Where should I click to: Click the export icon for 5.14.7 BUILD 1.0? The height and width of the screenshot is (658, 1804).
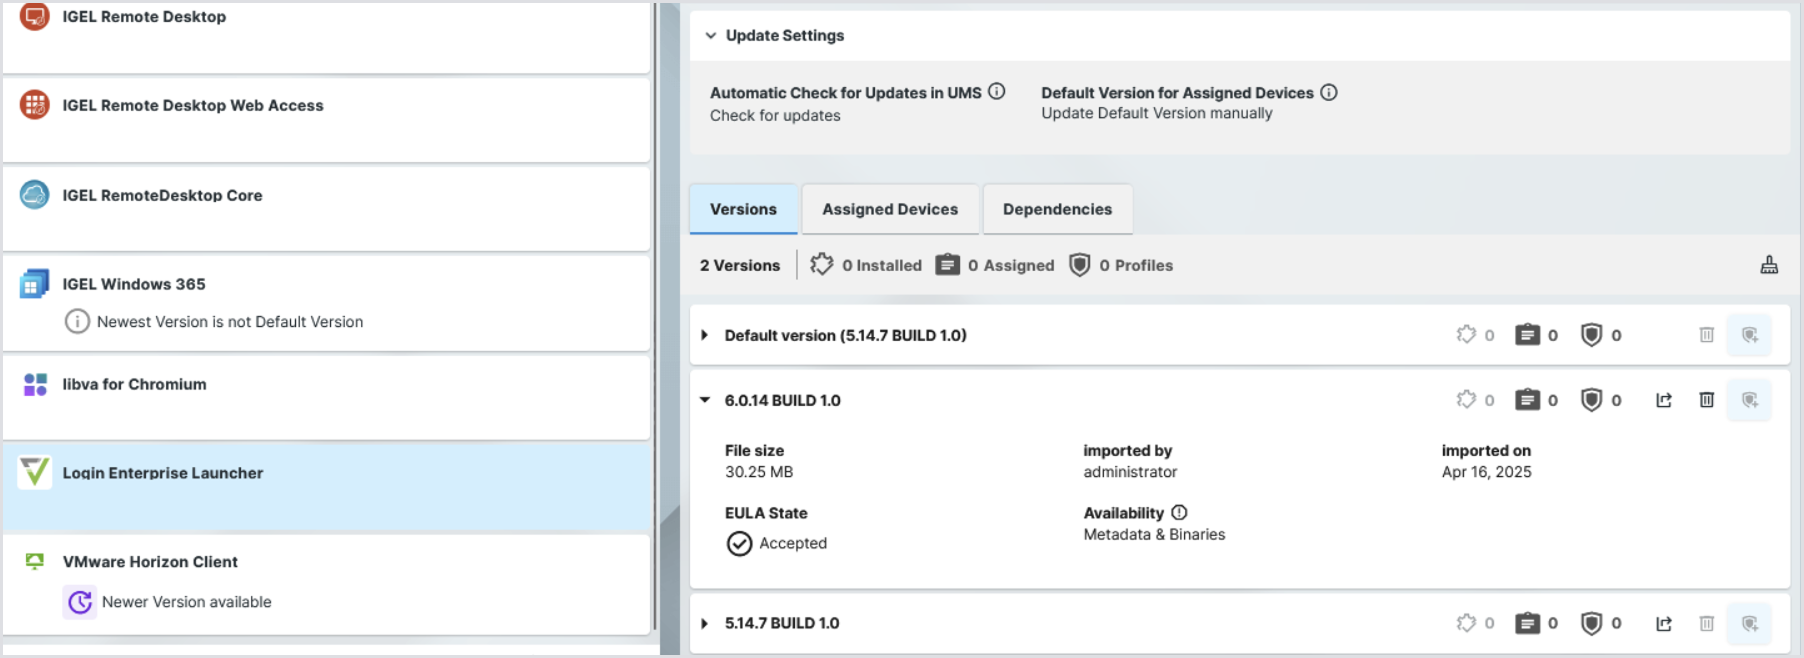click(1664, 623)
